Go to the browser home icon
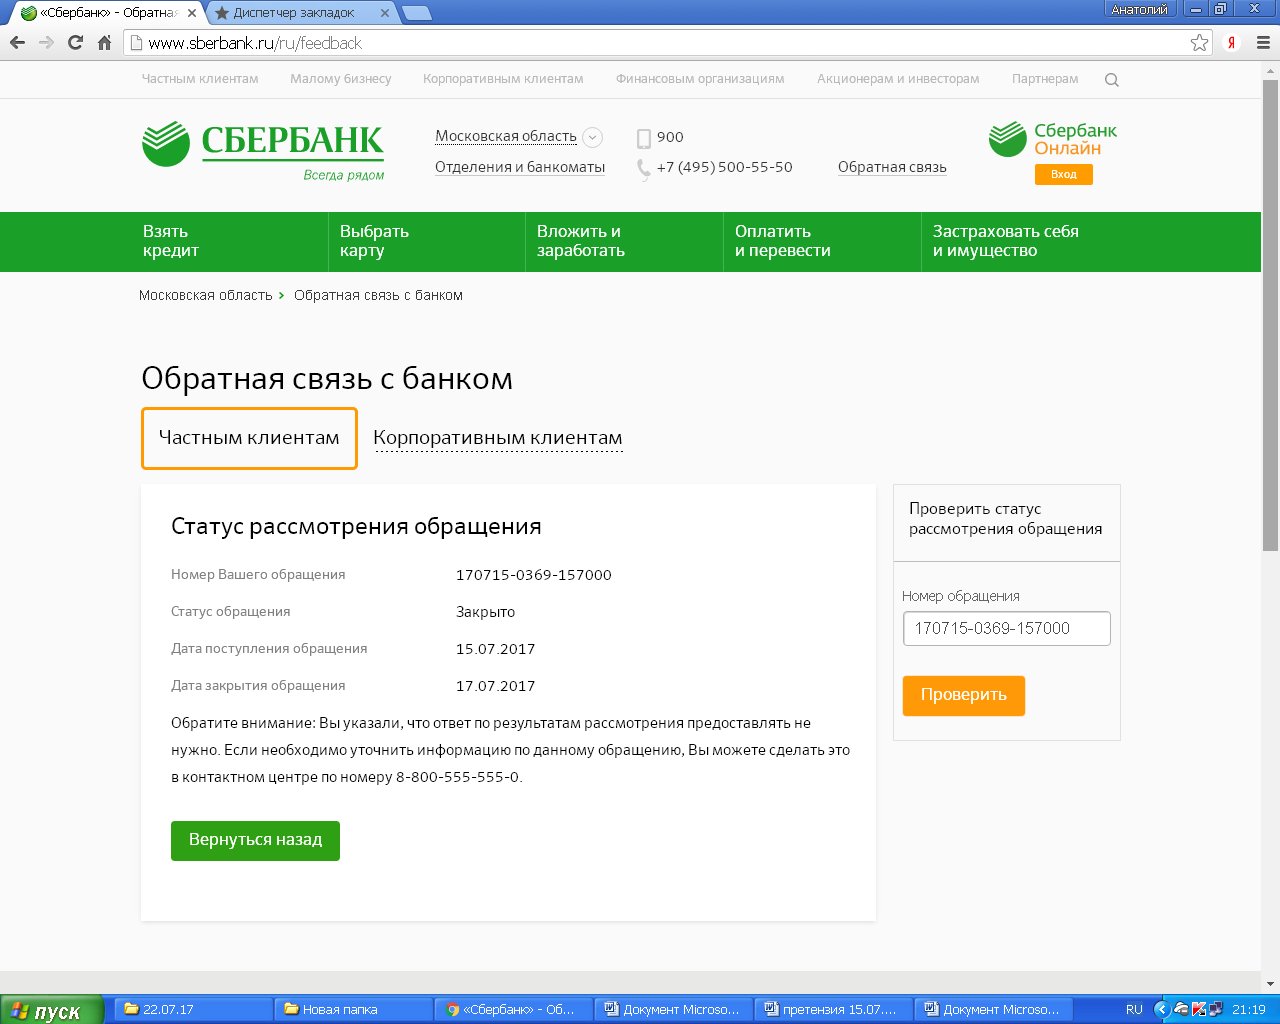Viewport: 1280px width, 1024px height. [104, 43]
